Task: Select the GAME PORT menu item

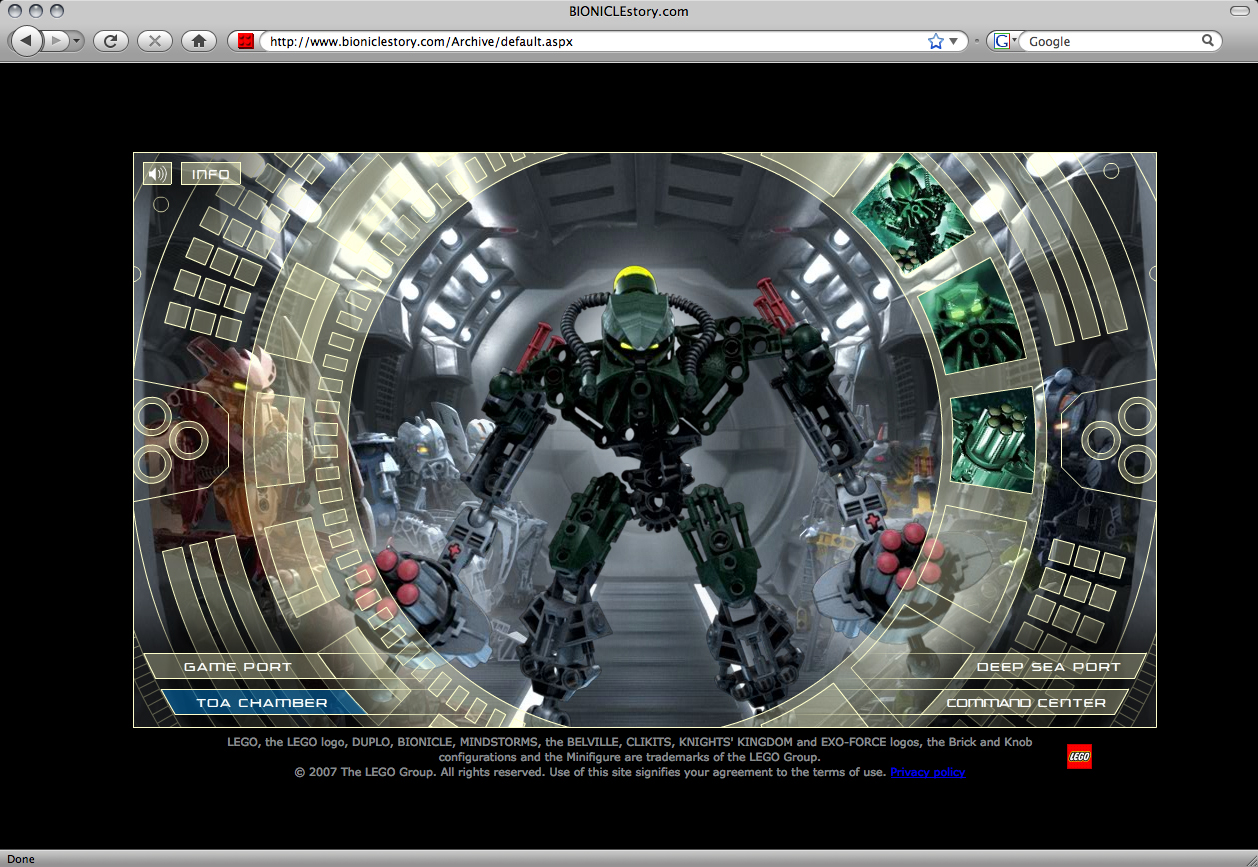Action: 237,667
